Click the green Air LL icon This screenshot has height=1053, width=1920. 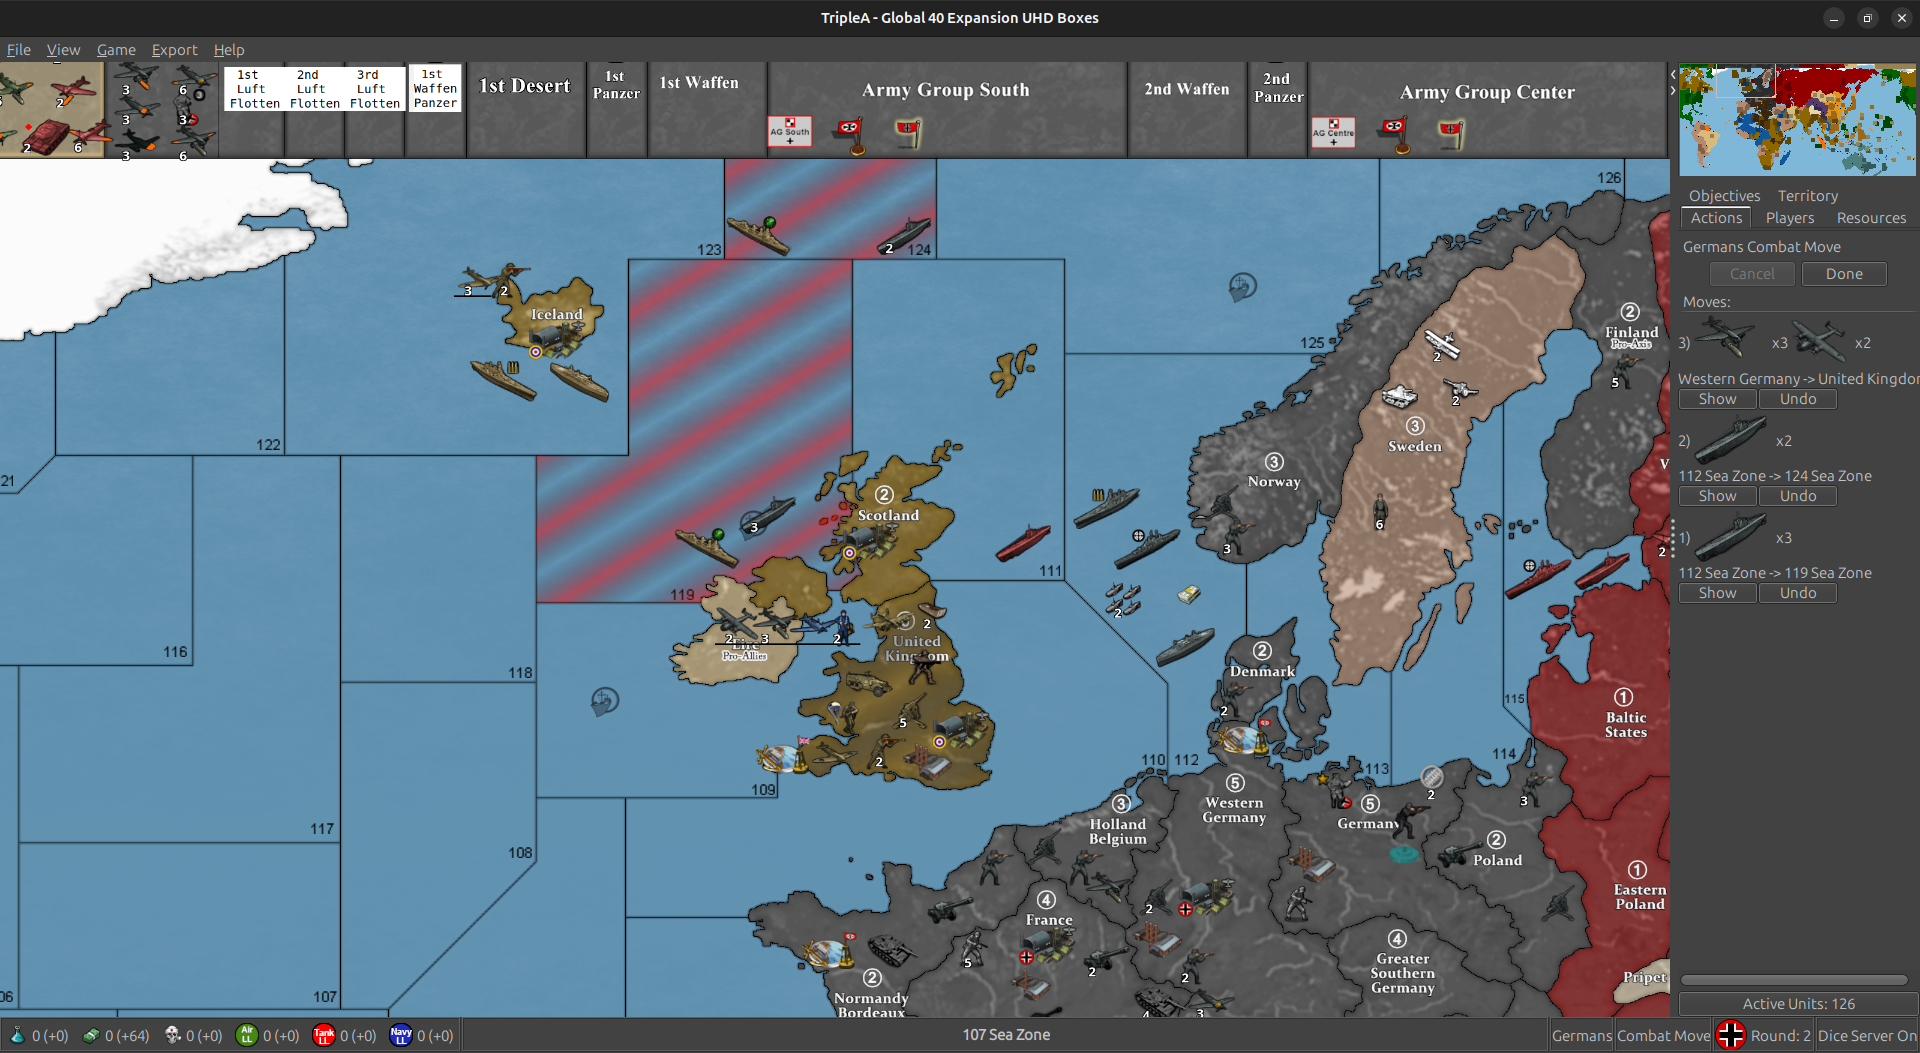(x=246, y=1035)
